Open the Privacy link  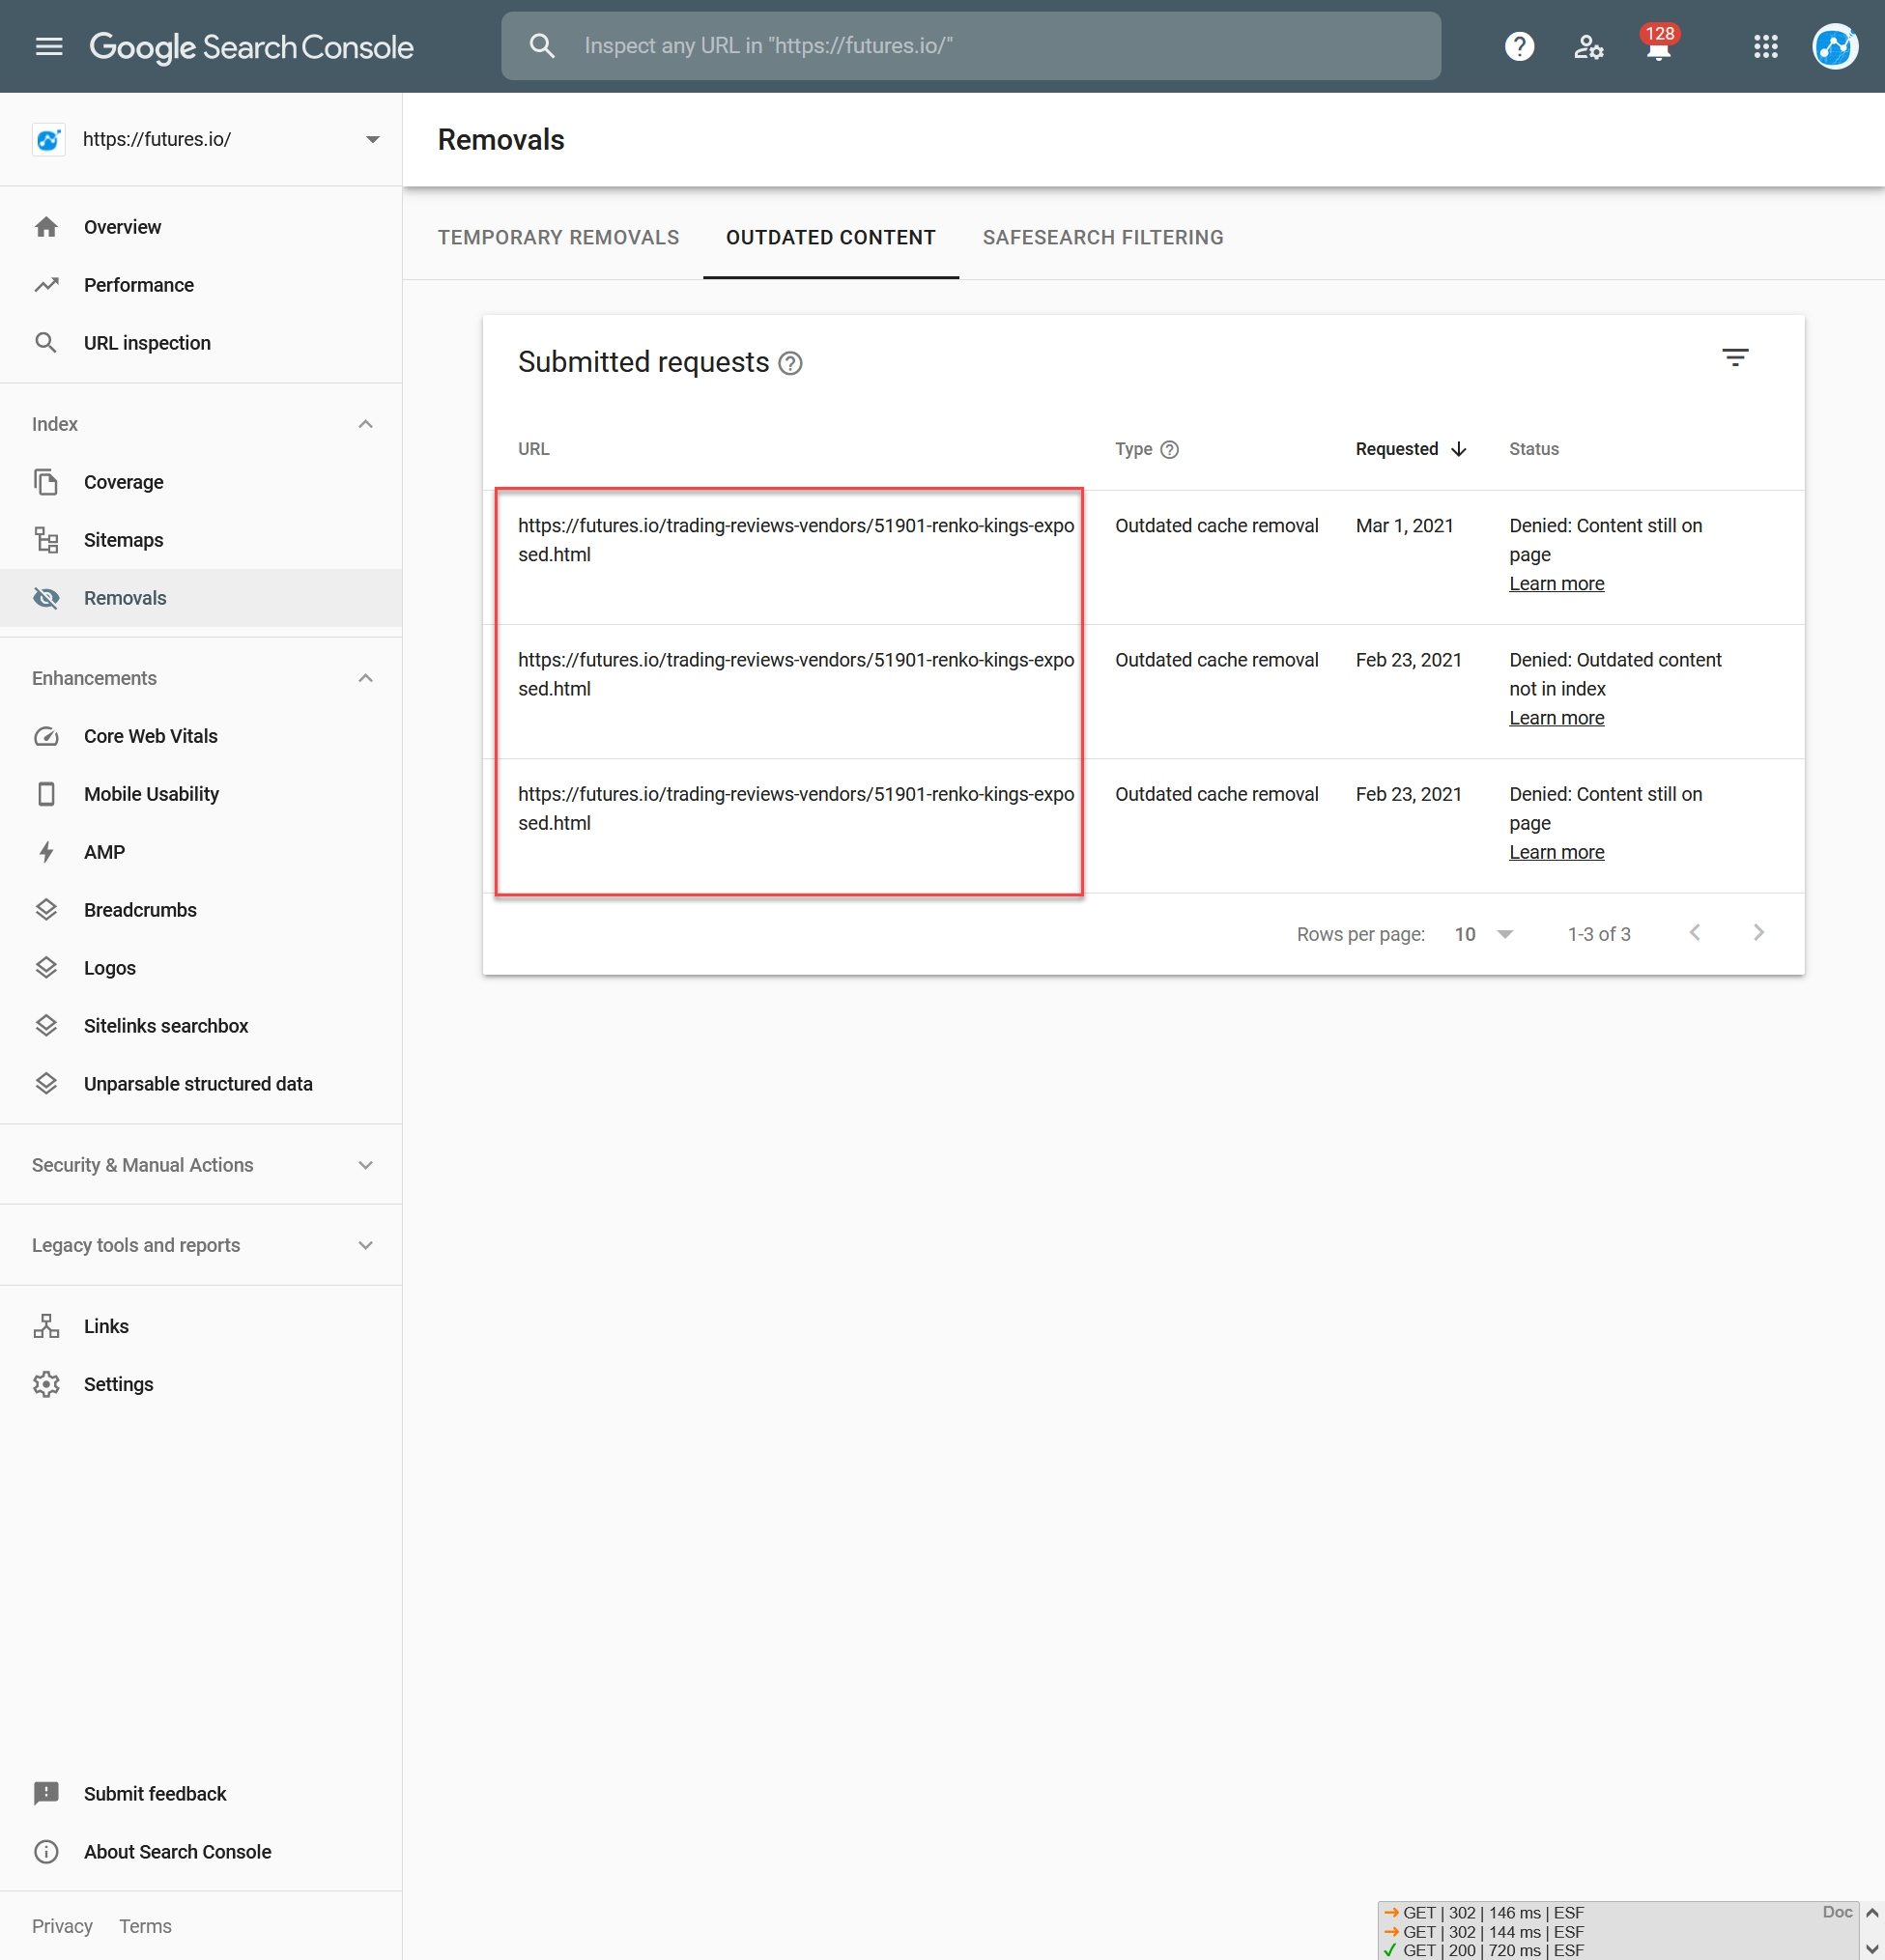[62, 1926]
